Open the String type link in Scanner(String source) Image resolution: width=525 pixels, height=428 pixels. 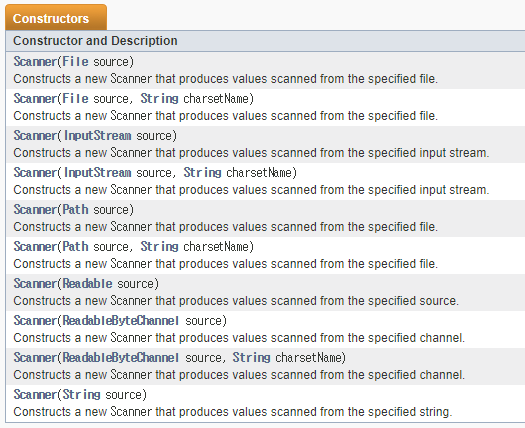coord(81,395)
